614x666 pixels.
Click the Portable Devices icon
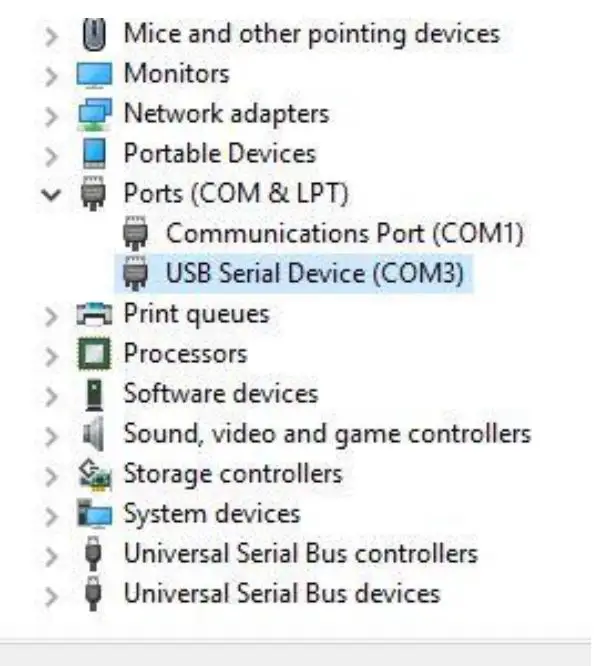93,154
